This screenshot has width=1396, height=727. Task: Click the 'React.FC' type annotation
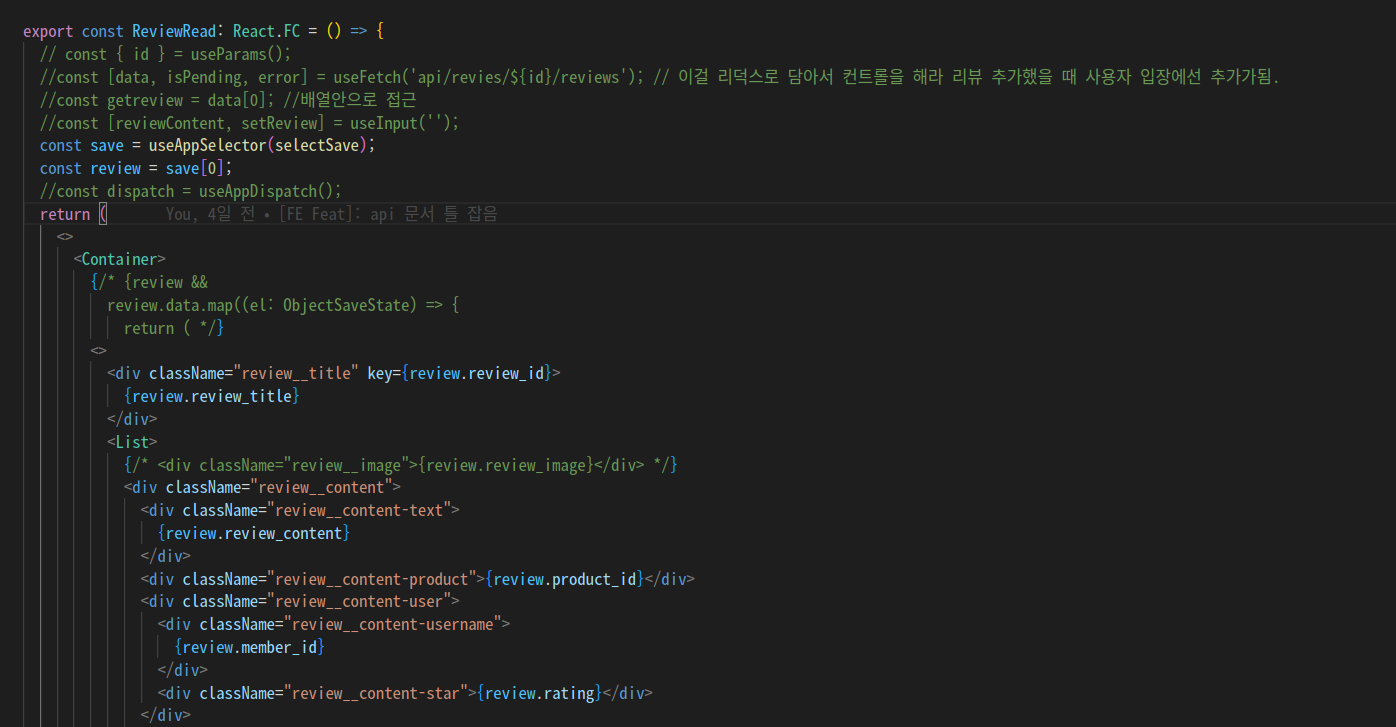pos(266,31)
